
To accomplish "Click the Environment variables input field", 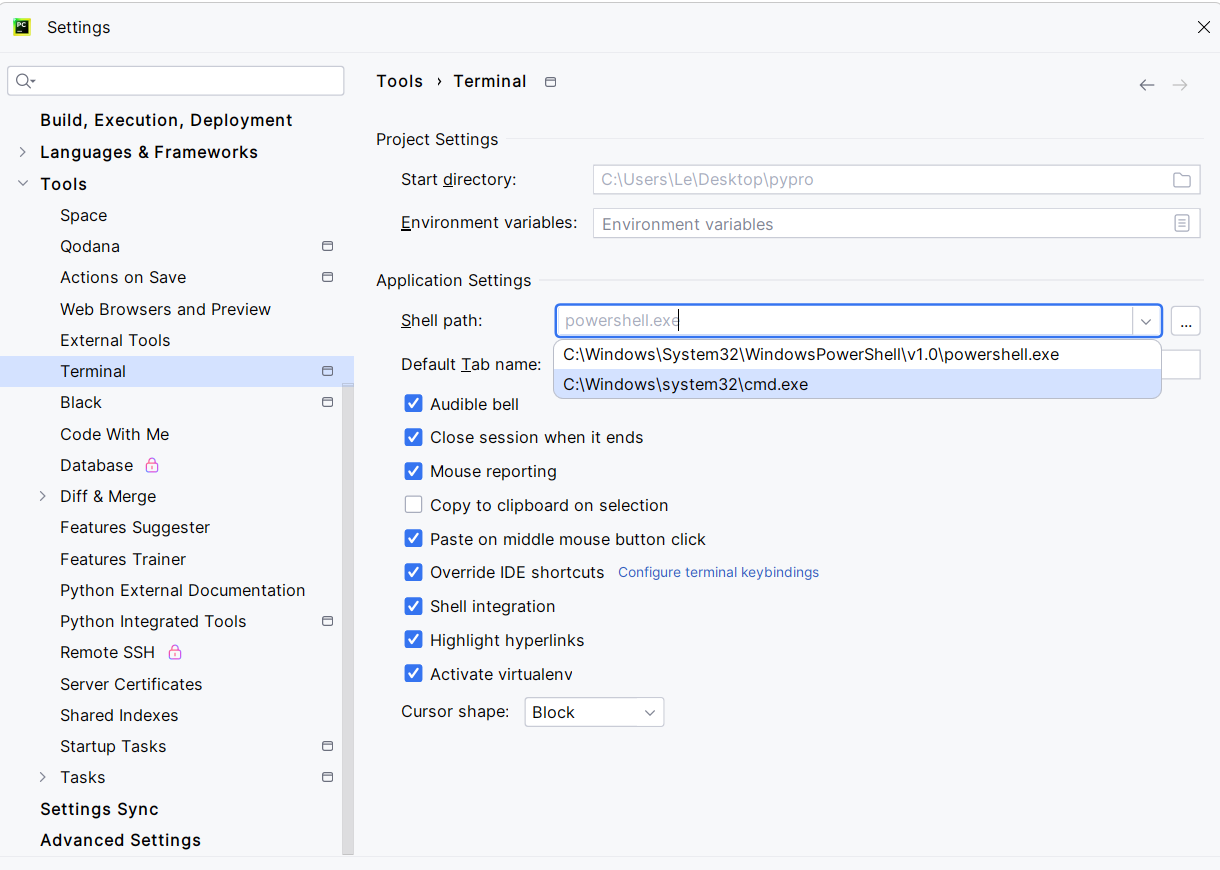I will pos(880,224).
